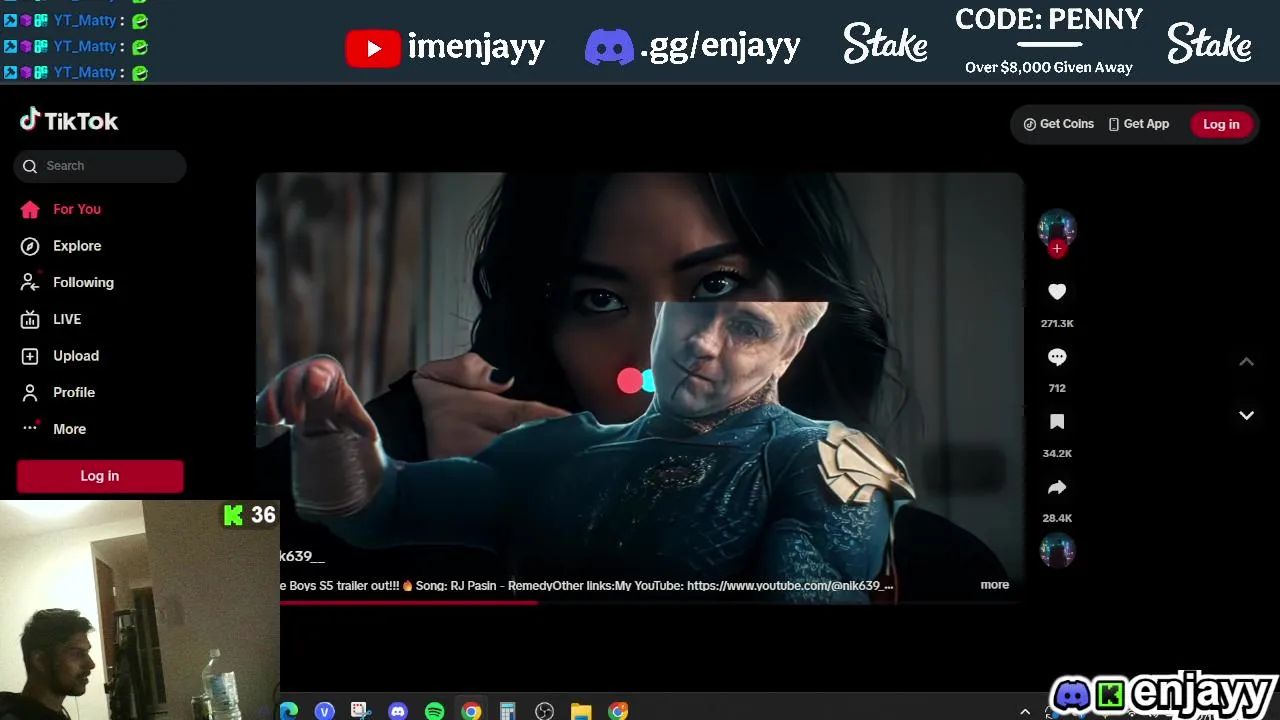Open the Profile page
This screenshot has height=720, width=1280.
coord(58,392)
